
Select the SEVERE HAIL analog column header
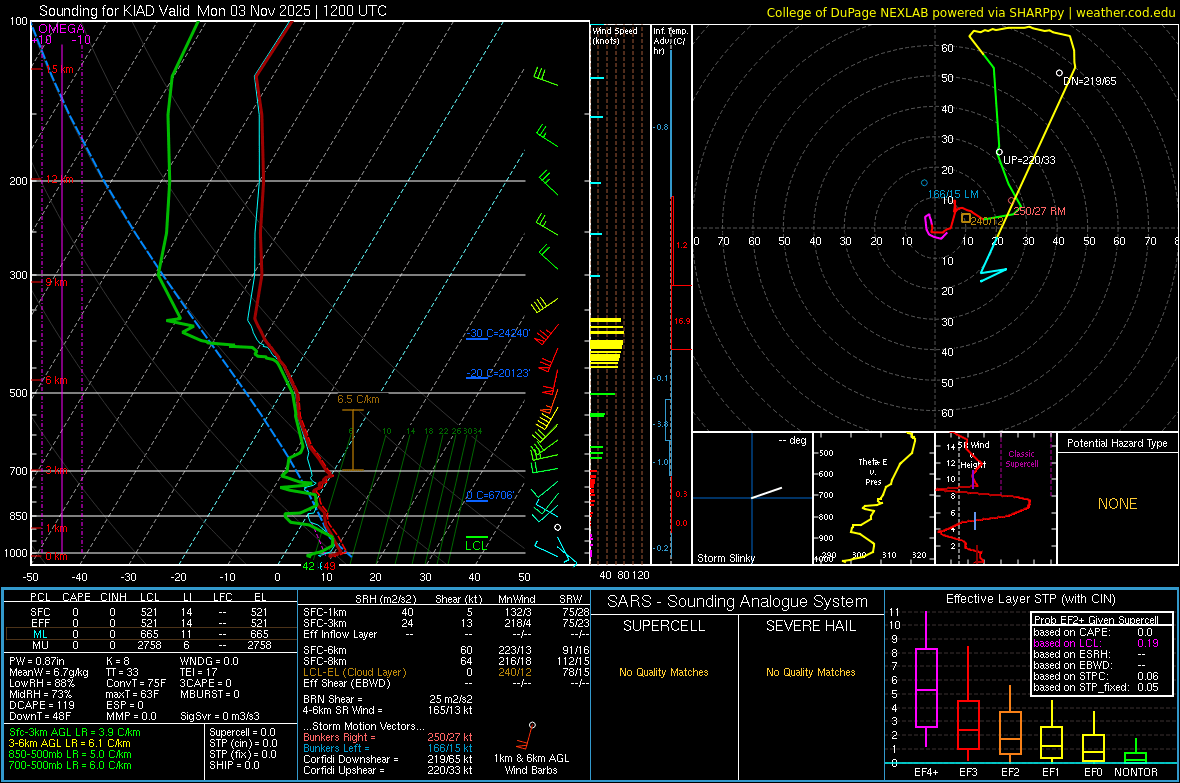tap(810, 626)
